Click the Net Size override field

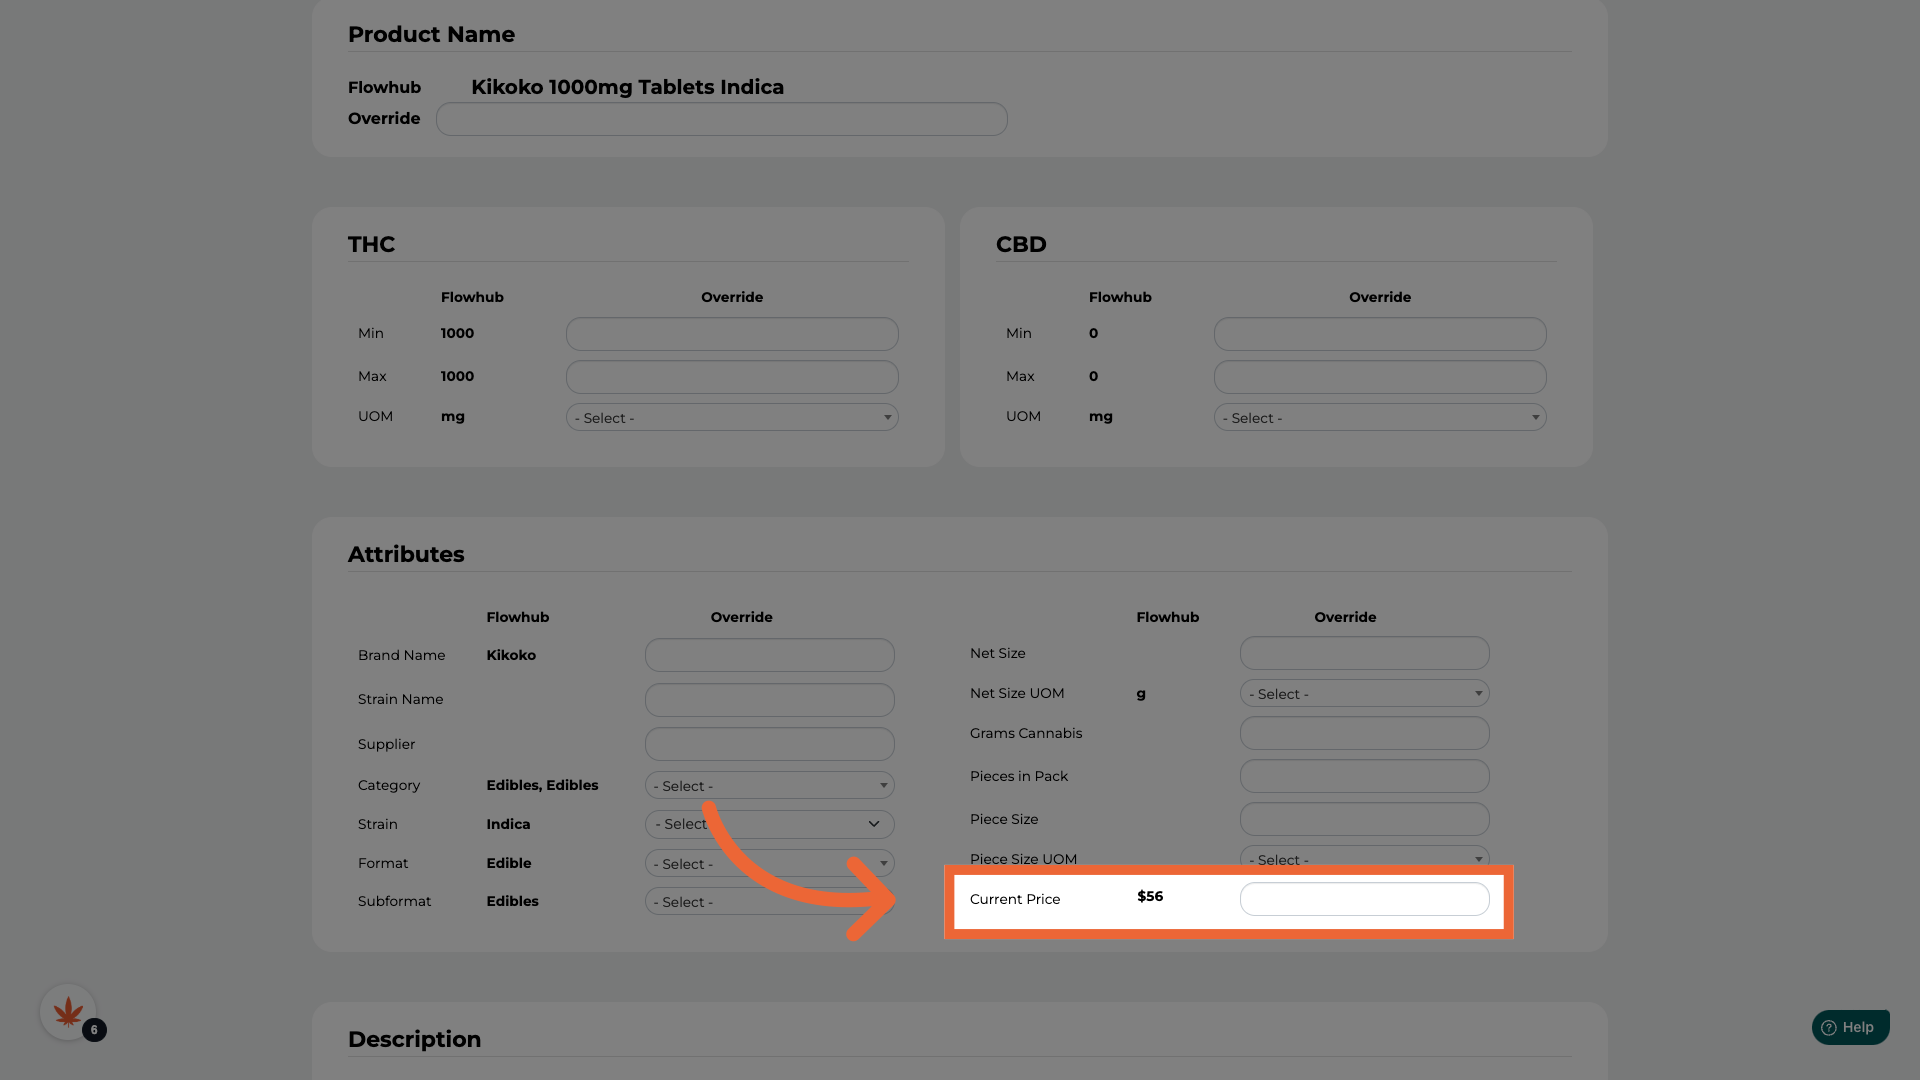(x=1364, y=653)
